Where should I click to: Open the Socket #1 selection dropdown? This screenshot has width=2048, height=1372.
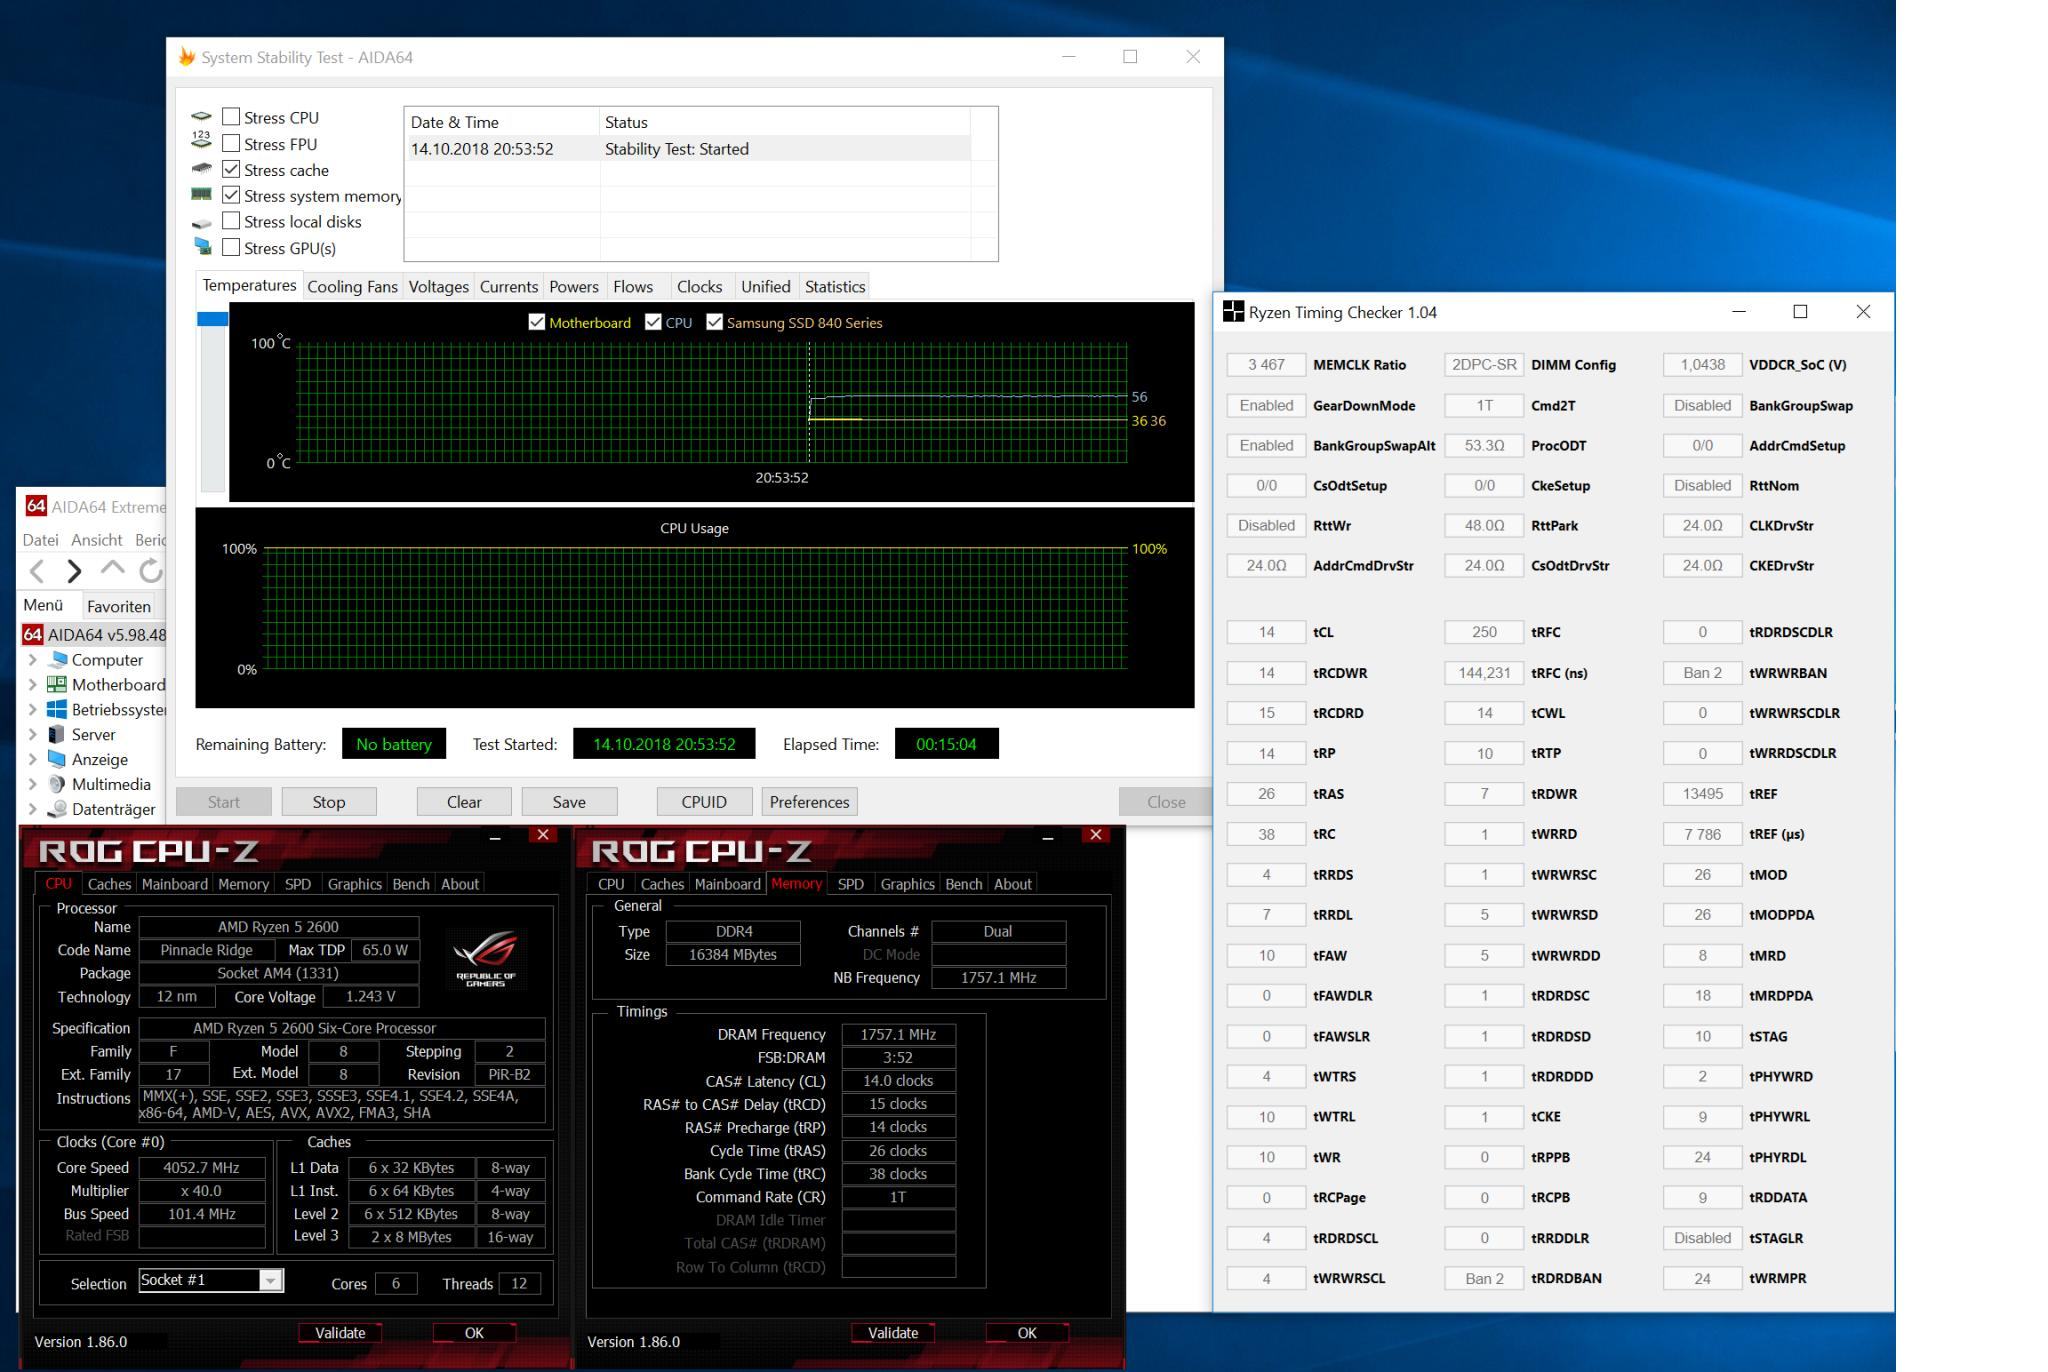[x=271, y=1280]
